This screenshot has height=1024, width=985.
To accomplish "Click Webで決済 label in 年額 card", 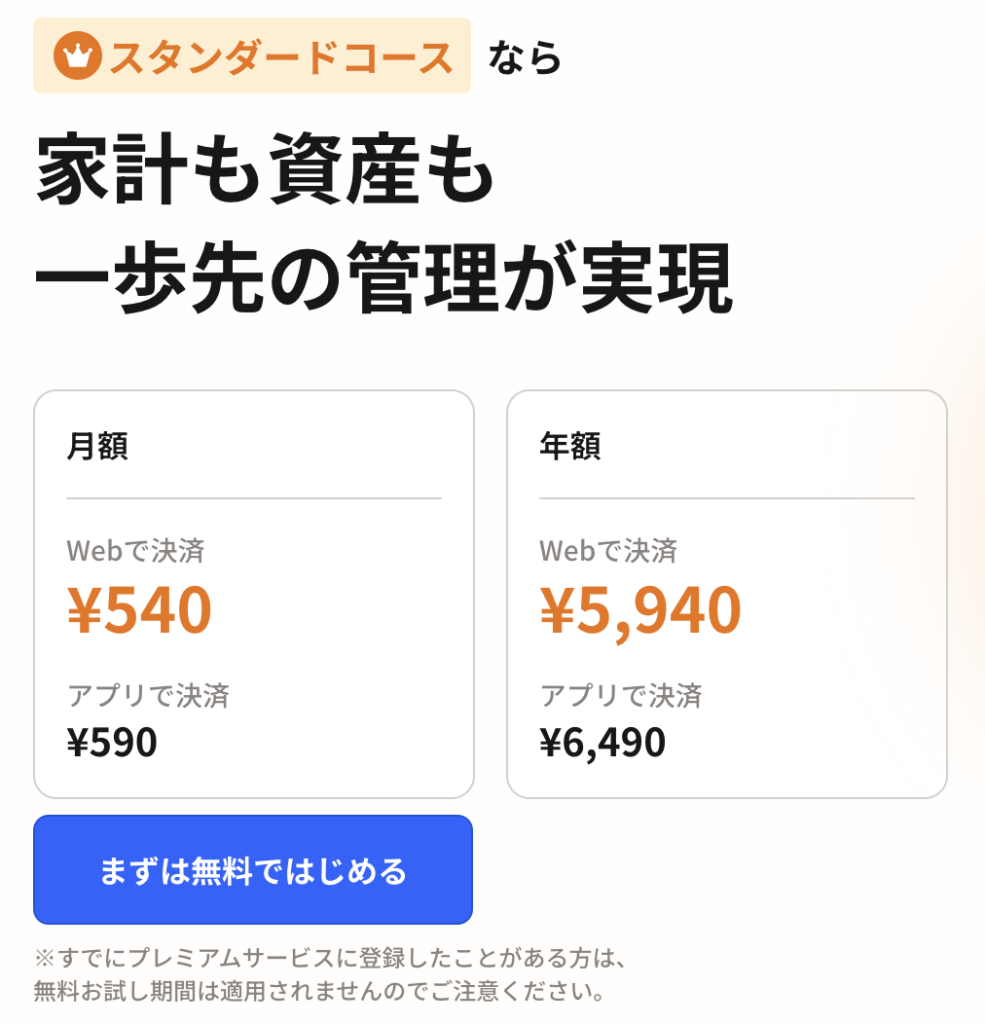I will point(608,550).
